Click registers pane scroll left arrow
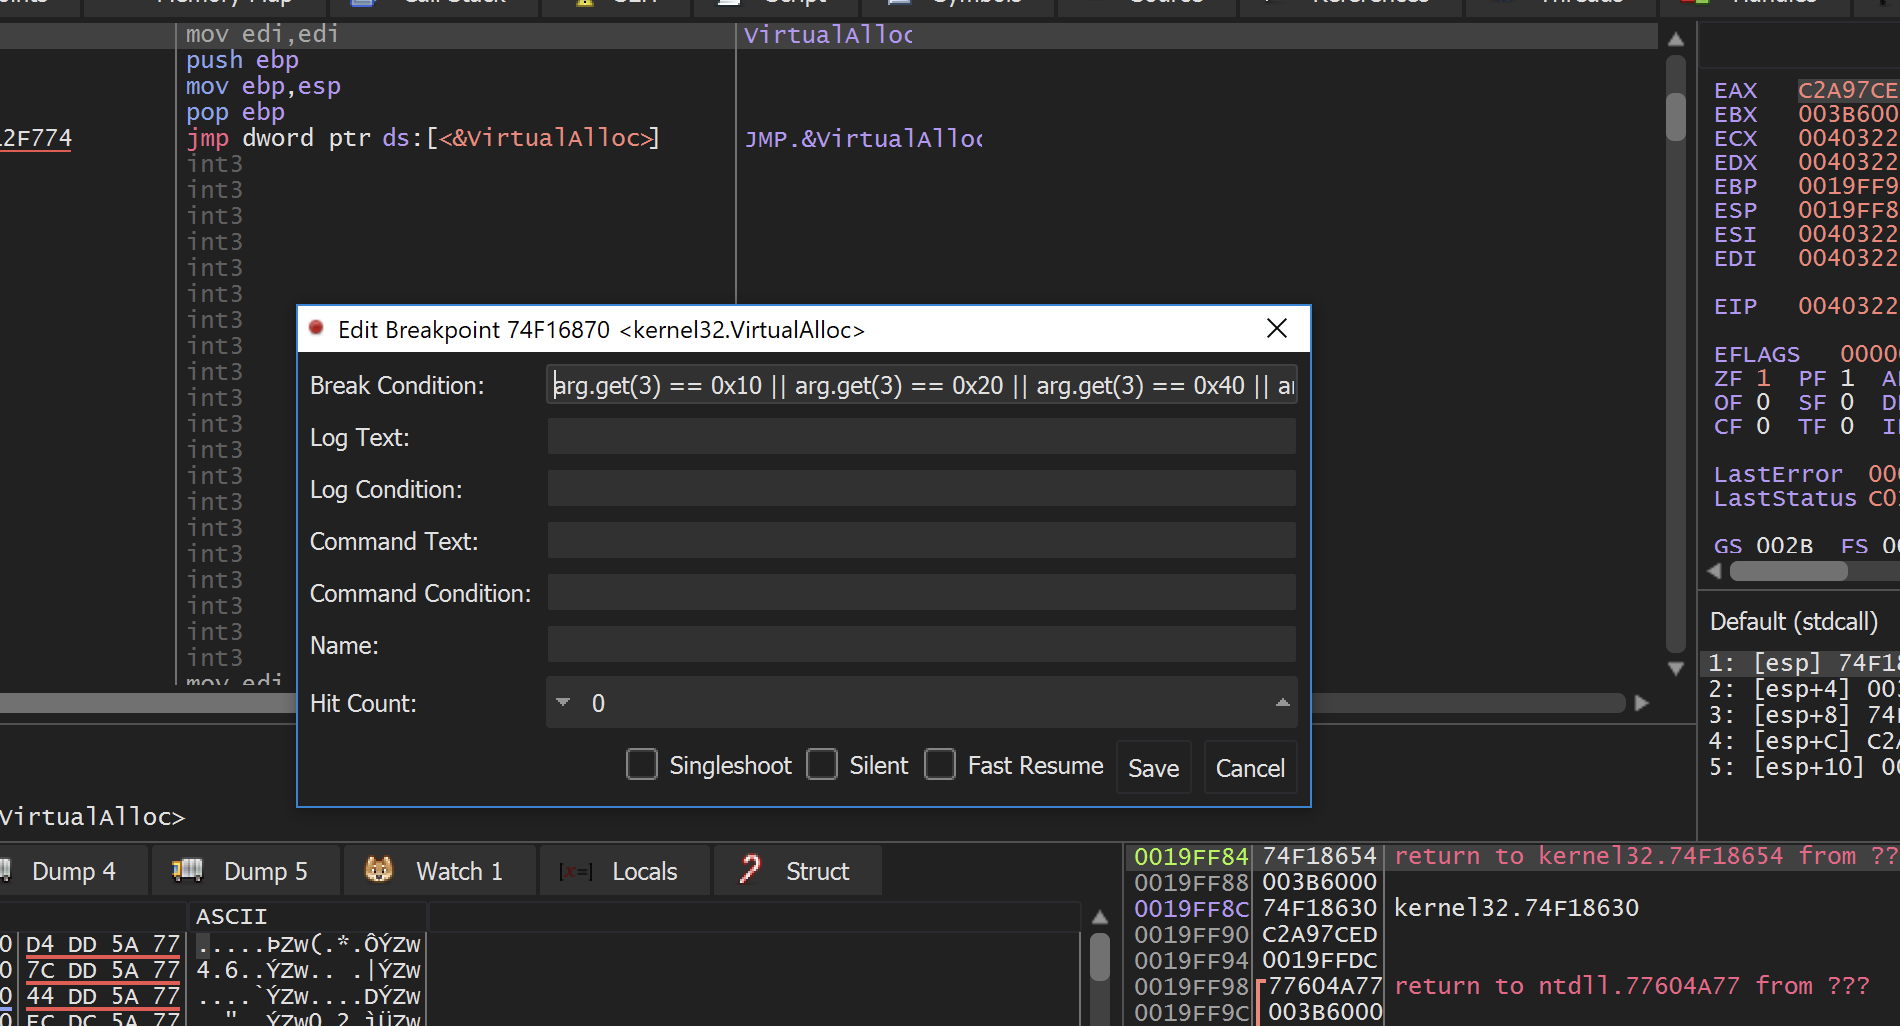 click(1714, 571)
